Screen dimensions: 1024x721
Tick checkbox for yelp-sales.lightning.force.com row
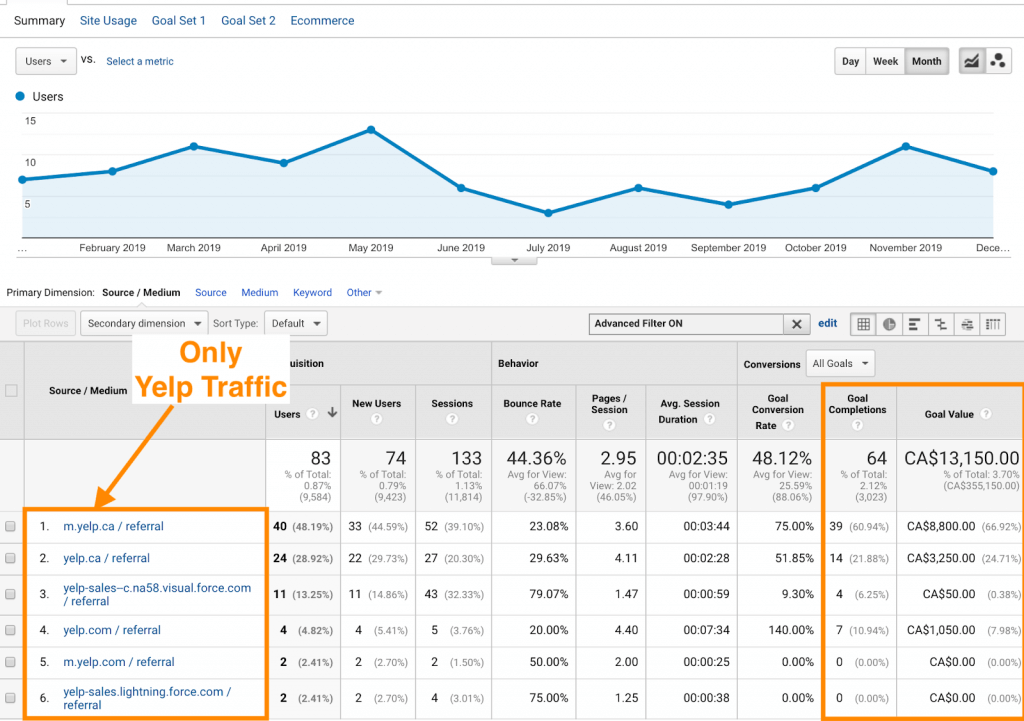click(x=10, y=698)
